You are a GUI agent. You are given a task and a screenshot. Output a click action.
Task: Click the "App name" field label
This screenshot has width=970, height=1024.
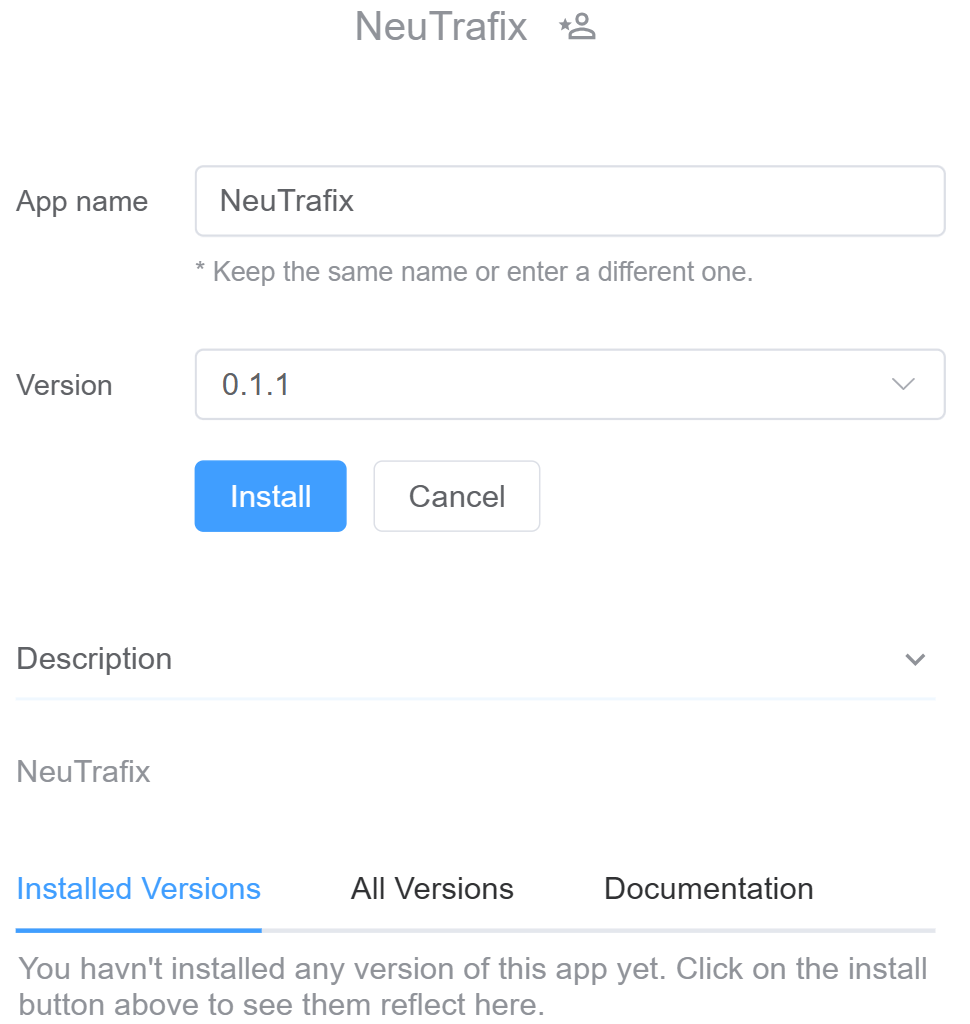coord(82,202)
